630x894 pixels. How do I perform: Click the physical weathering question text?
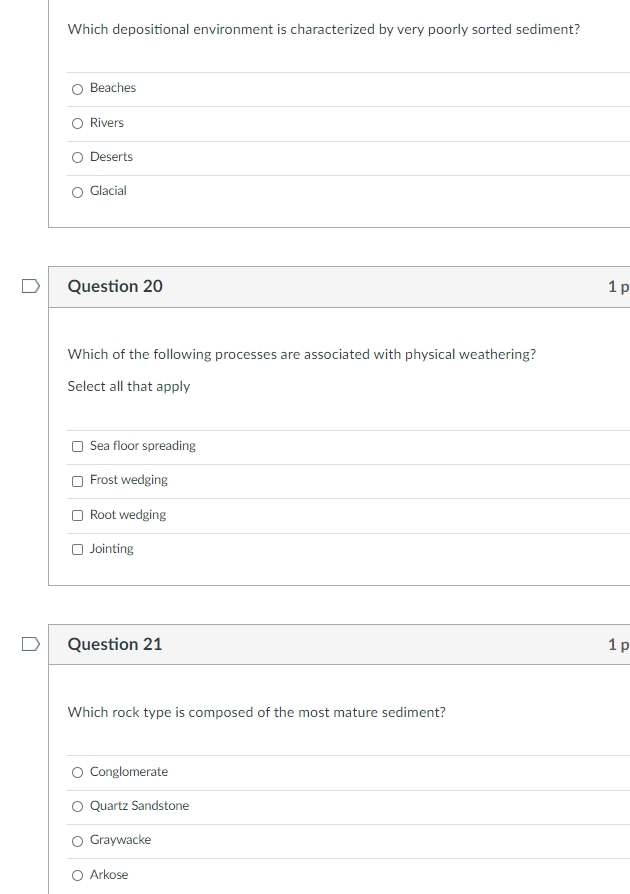click(x=301, y=355)
